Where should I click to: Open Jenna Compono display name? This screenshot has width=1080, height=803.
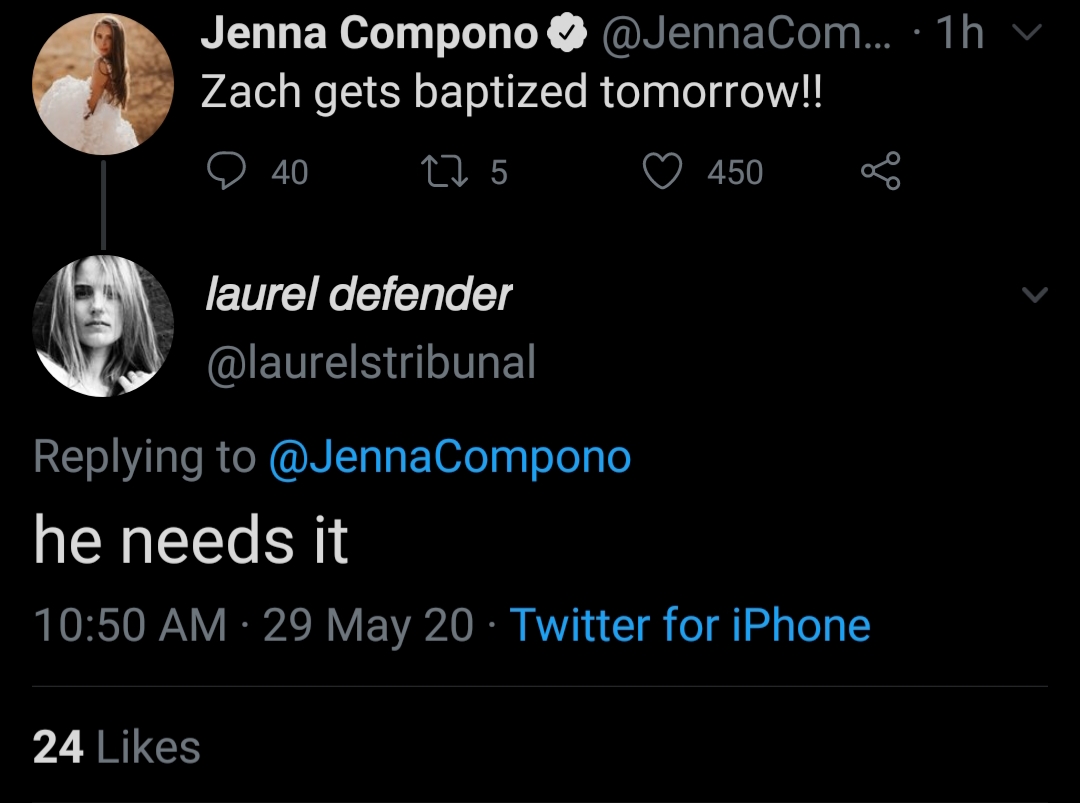(x=369, y=33)
